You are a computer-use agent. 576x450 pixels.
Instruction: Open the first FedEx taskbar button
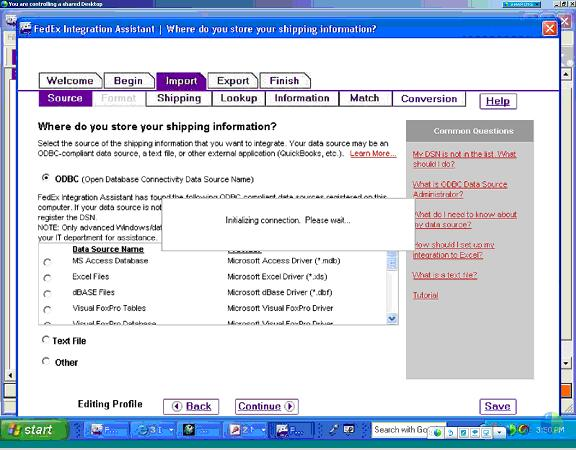(x=106, y=430)
